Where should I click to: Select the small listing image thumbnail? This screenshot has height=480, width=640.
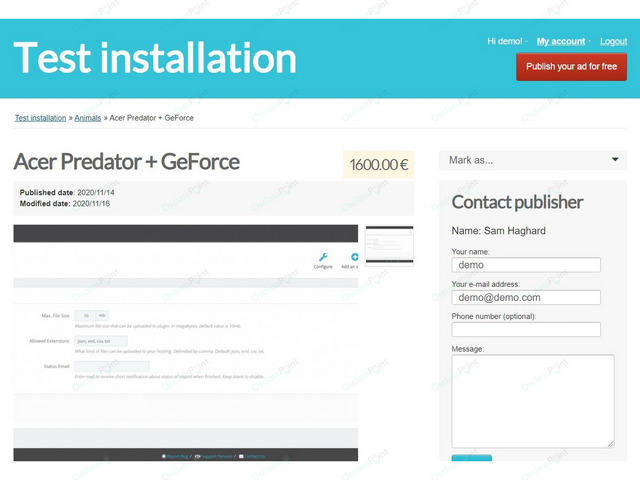pyautogui.click(x=389, y=246)
